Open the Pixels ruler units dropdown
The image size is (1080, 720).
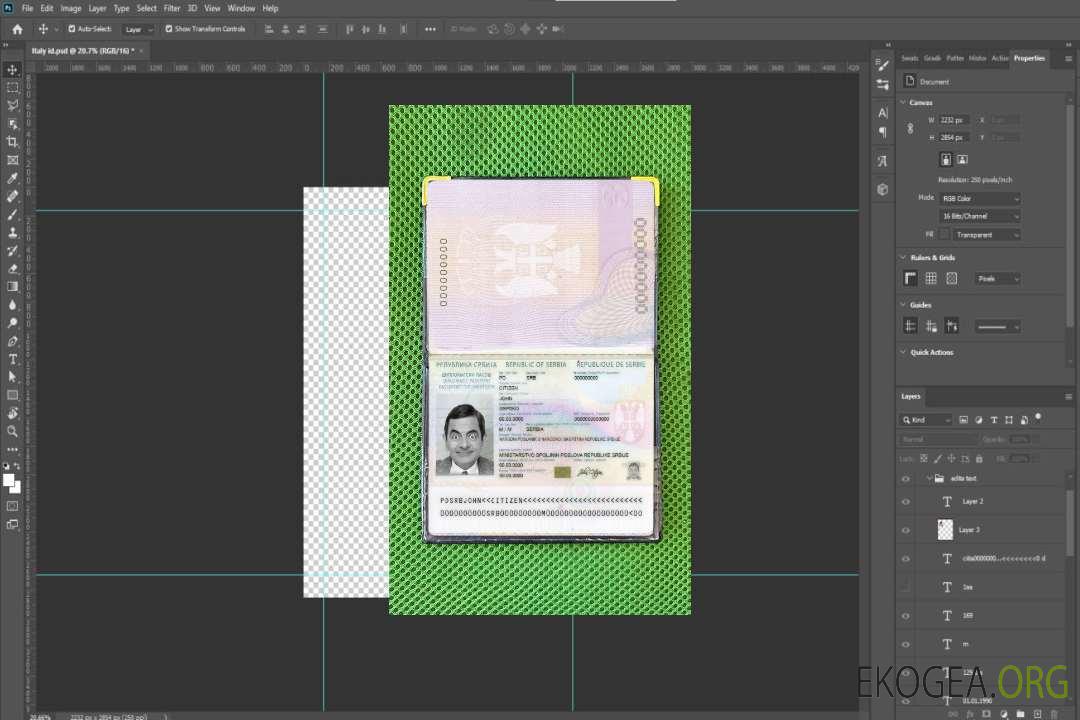998,278
